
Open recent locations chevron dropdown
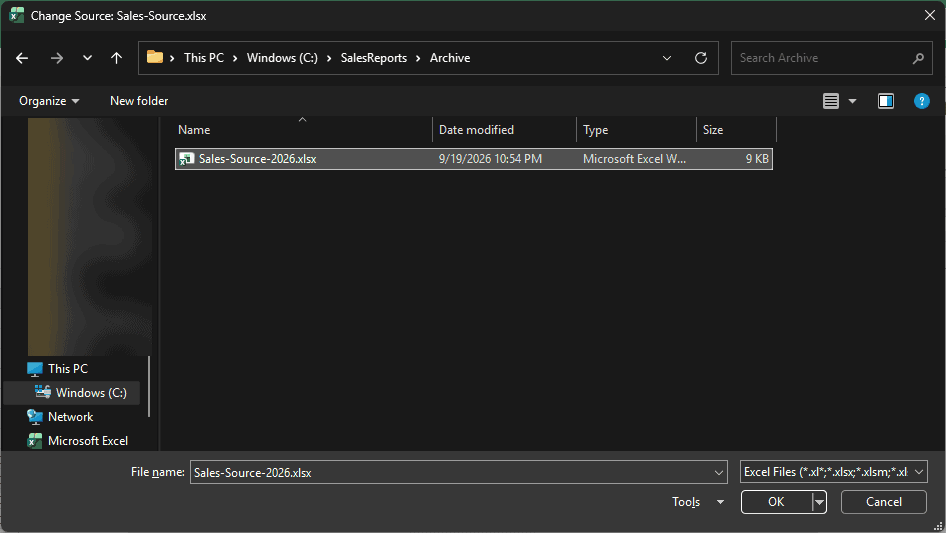click(x=87, y=58)
